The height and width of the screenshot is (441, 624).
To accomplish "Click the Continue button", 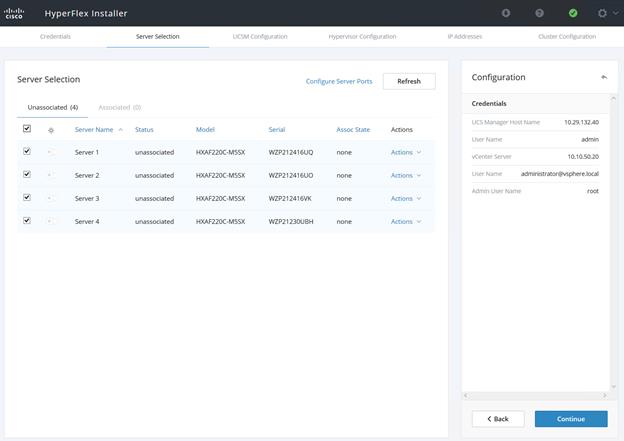I will click(x=571, y=419).
